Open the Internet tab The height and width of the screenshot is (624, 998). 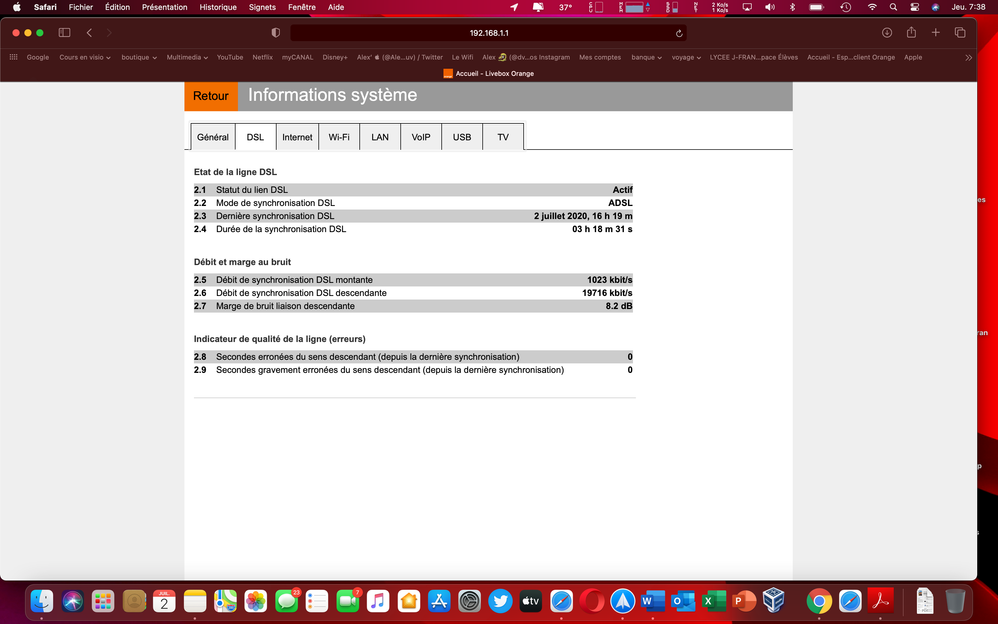pyautogui.click(x=297, y=137)
